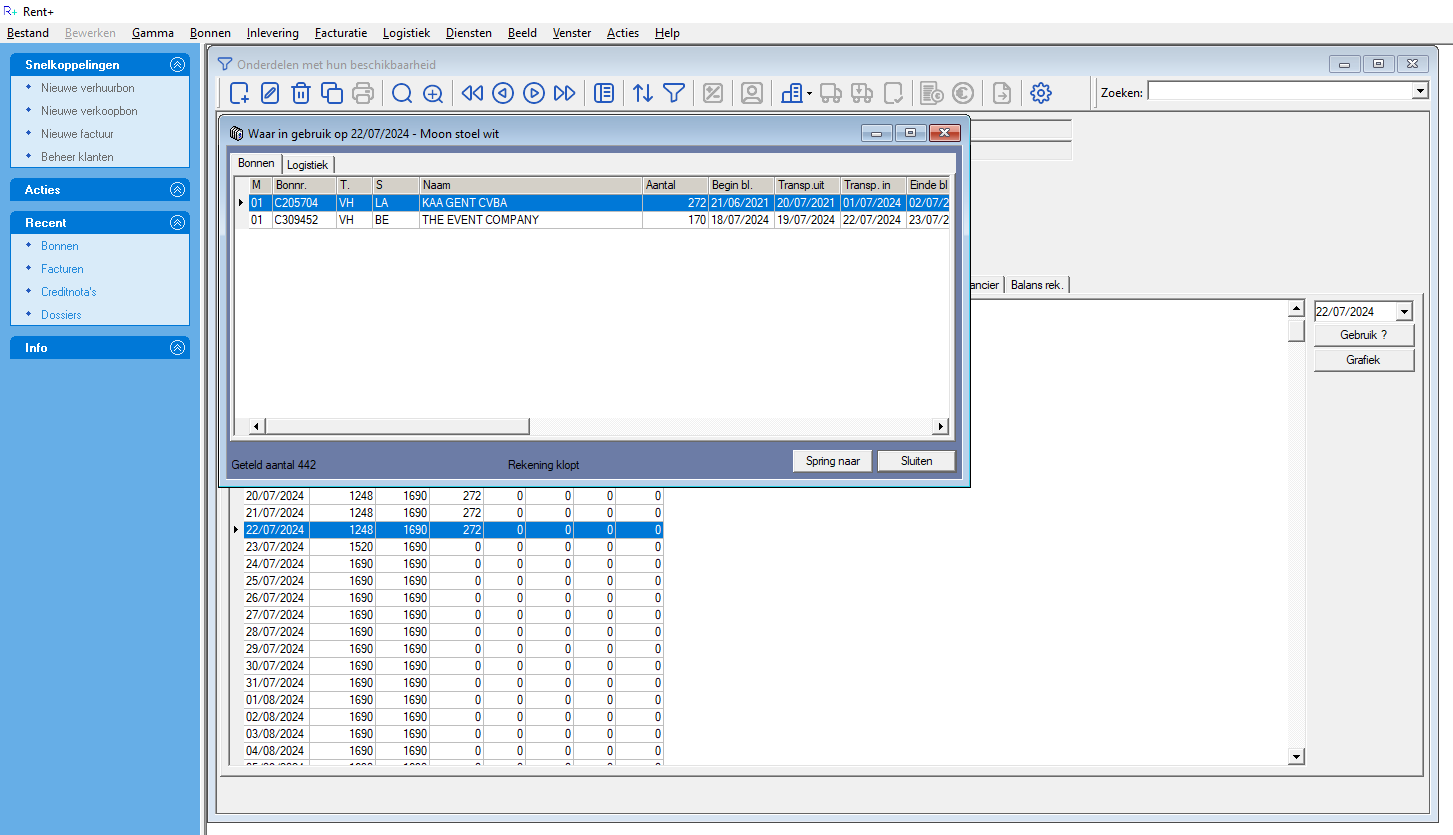Expand the Acties sidebar panel
Screen dimensions: 1453x835
coord(177,190)
